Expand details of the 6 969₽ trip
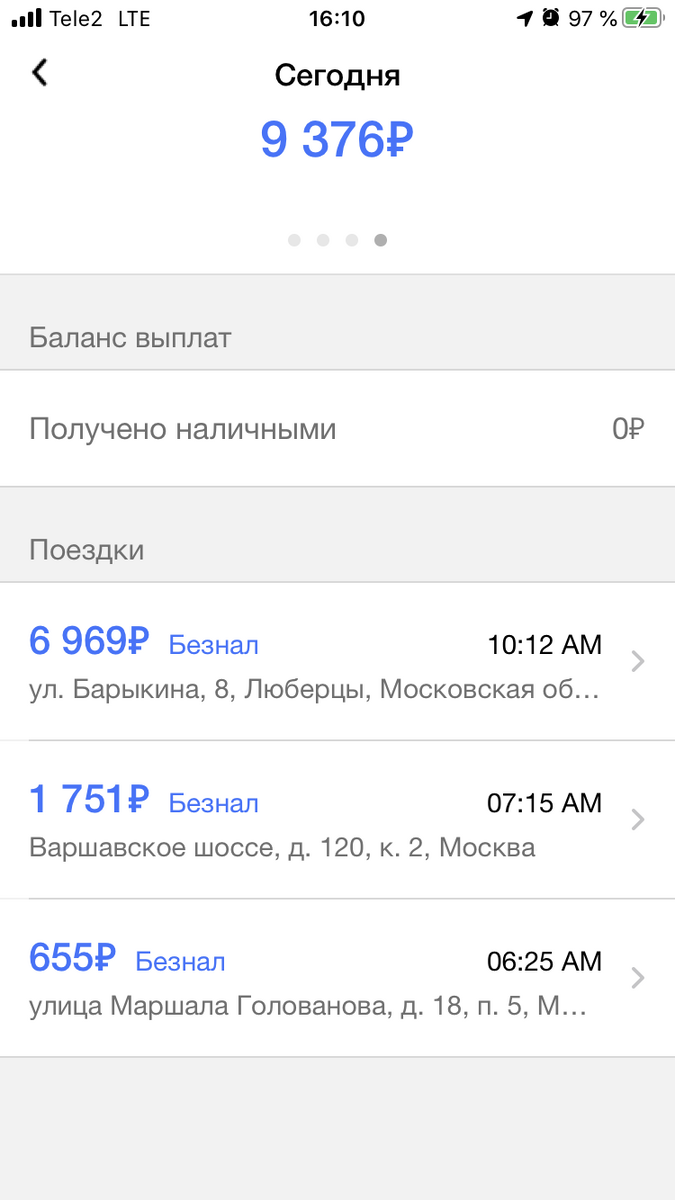 pos(637,661)
